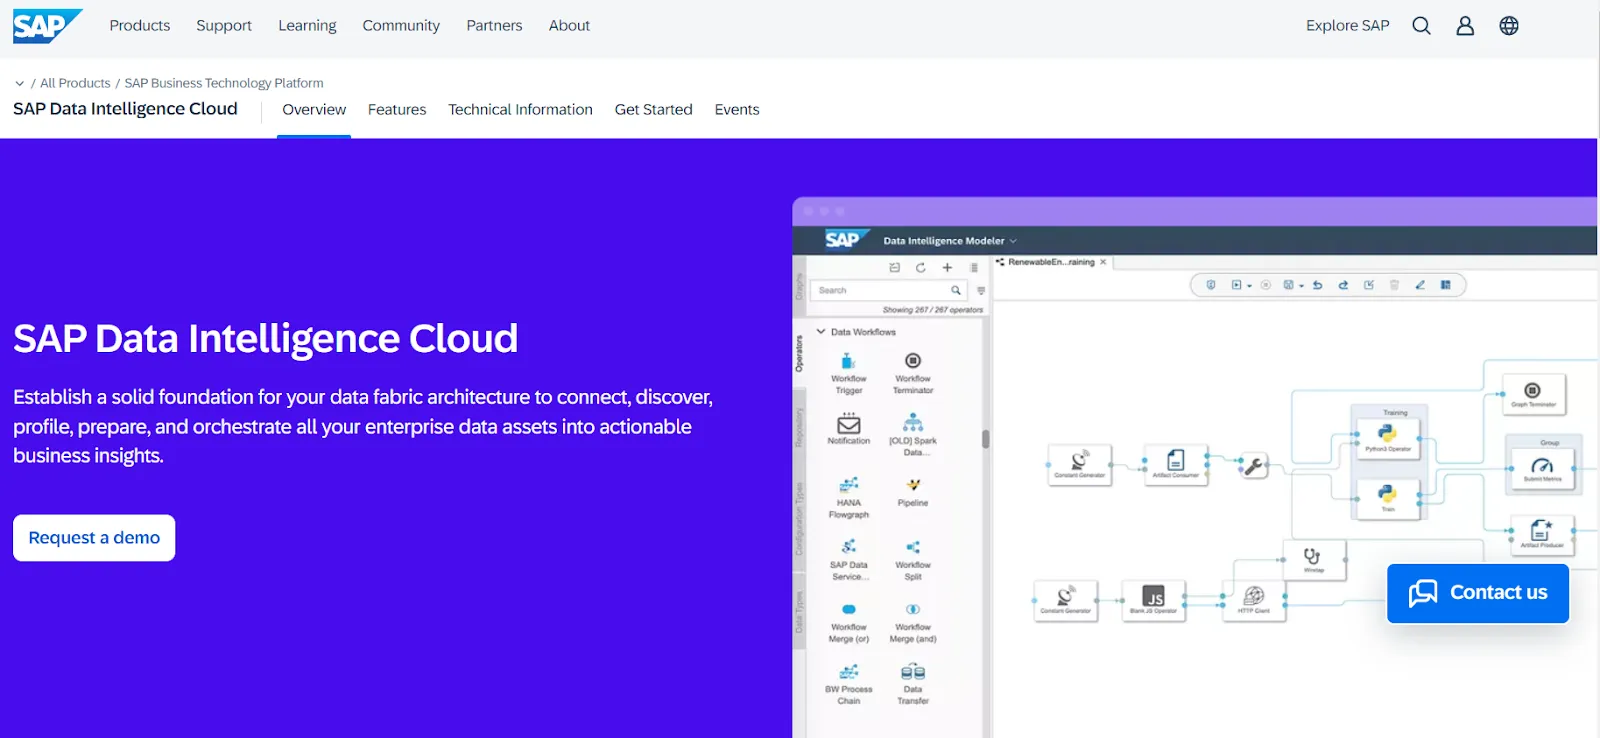The height and width of the screenshot is (738, 1600).
Task: Switch to the Get Started tab
Action: [x=653, y=110]
